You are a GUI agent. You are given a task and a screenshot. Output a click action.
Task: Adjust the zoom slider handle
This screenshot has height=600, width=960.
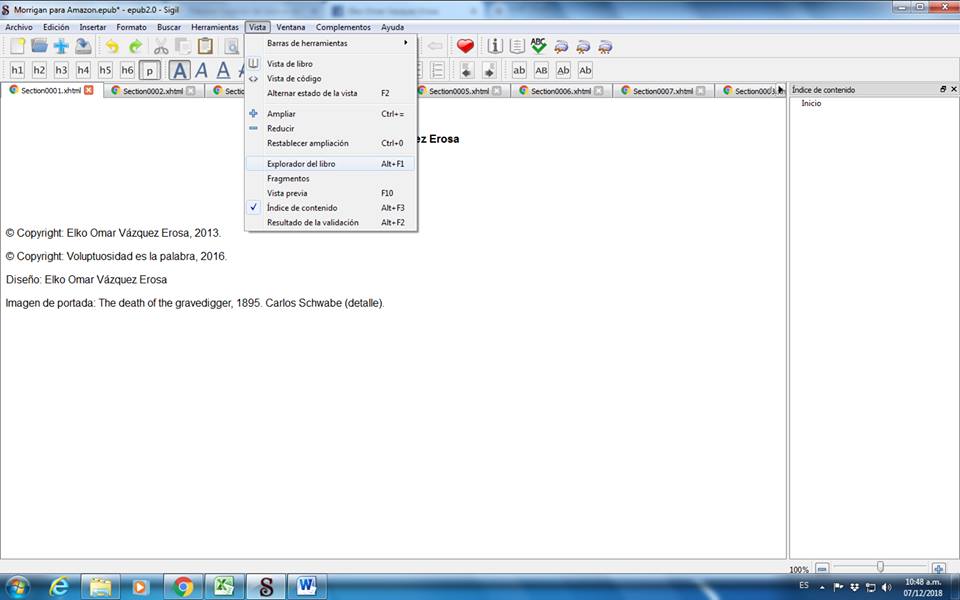tap(880, 568)
